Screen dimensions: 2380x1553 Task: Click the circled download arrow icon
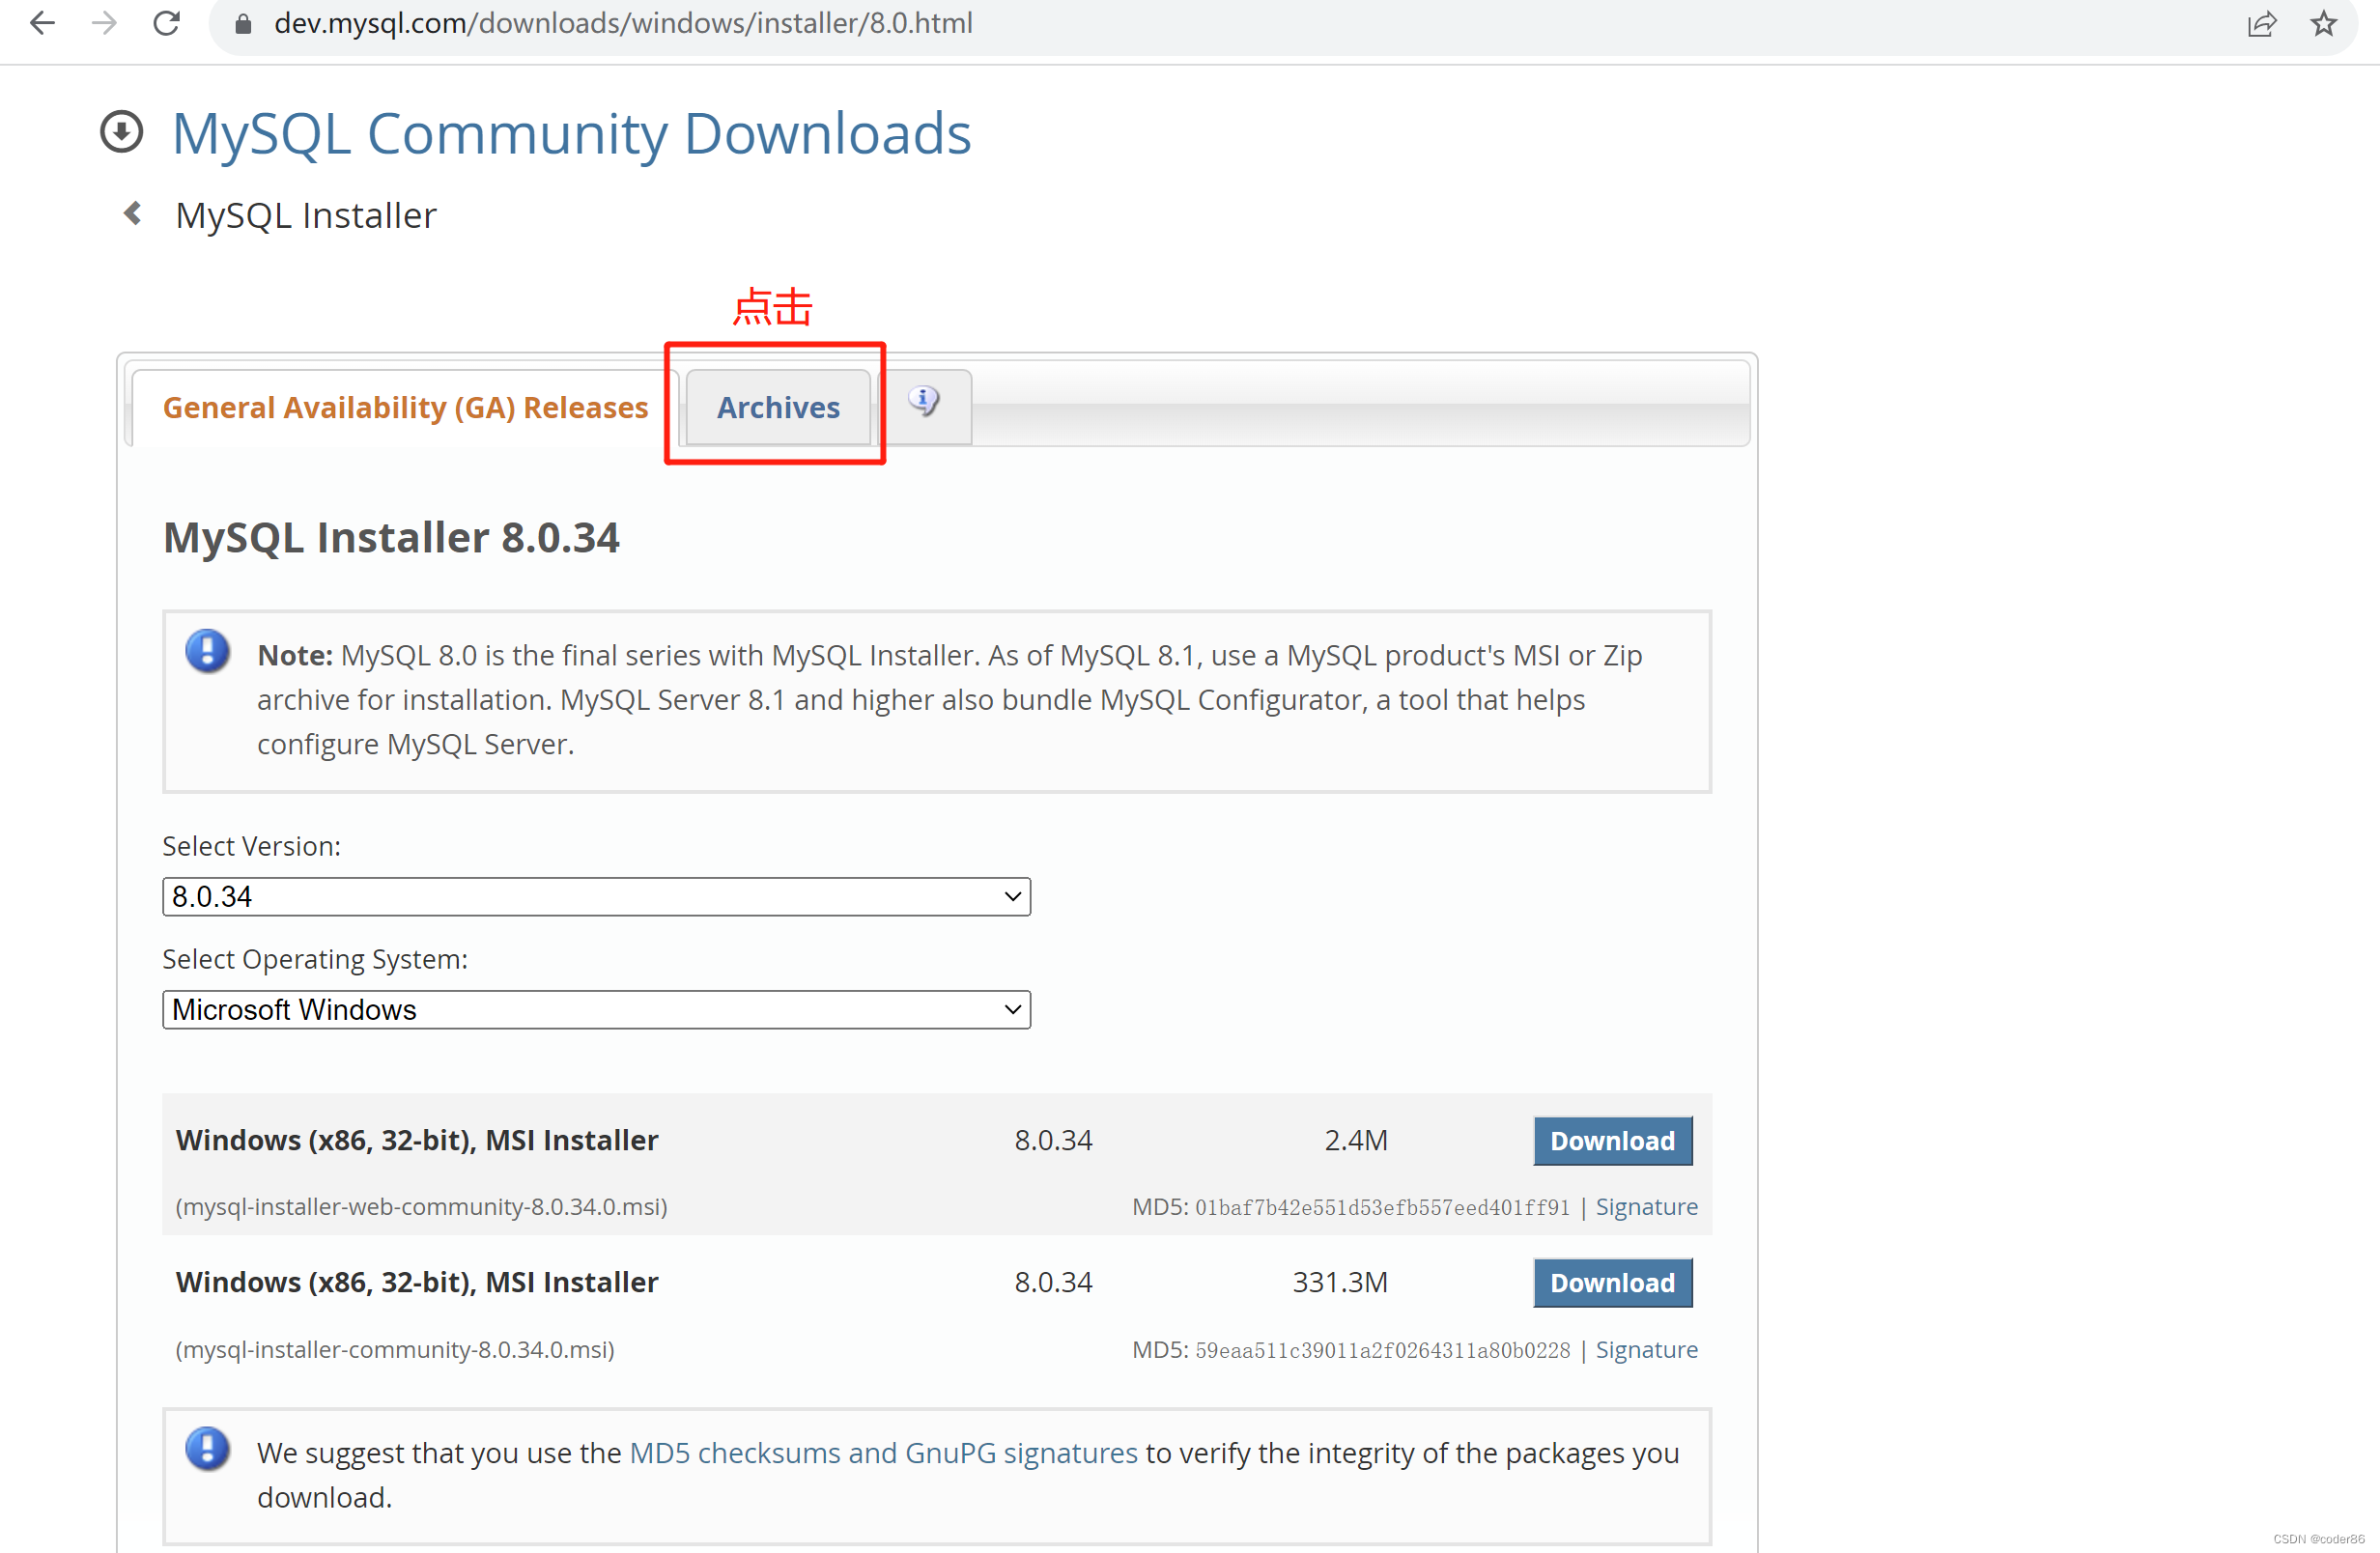pyautogui.click(x=122, y=132)
